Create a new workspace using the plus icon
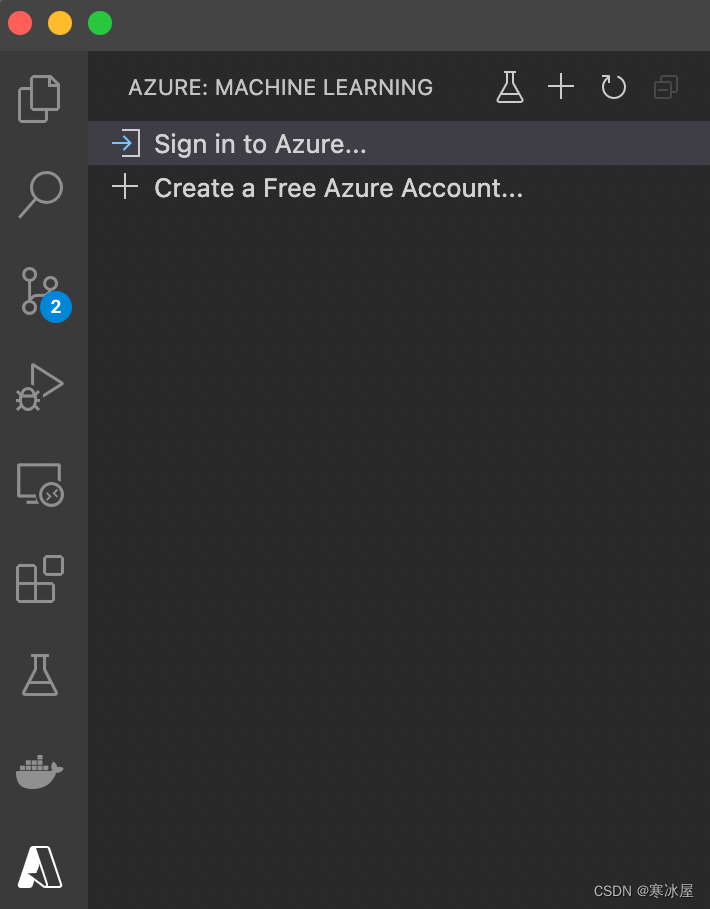 point(561,87)
